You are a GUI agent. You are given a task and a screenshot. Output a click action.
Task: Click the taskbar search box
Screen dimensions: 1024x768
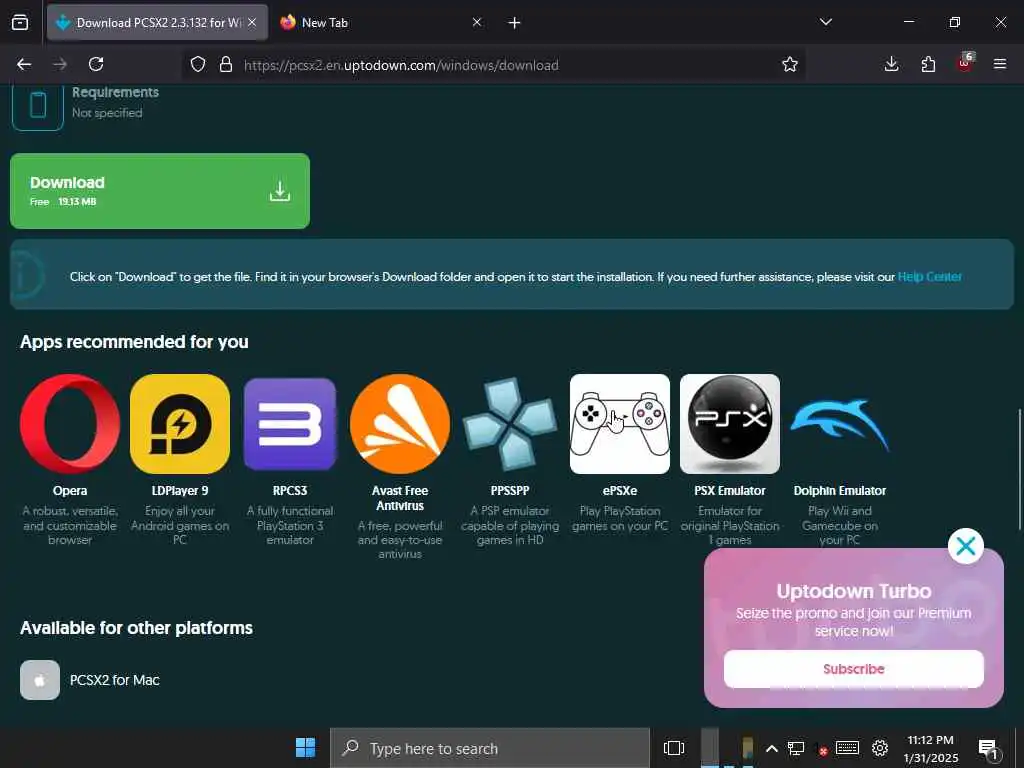[x=490, y=748]
